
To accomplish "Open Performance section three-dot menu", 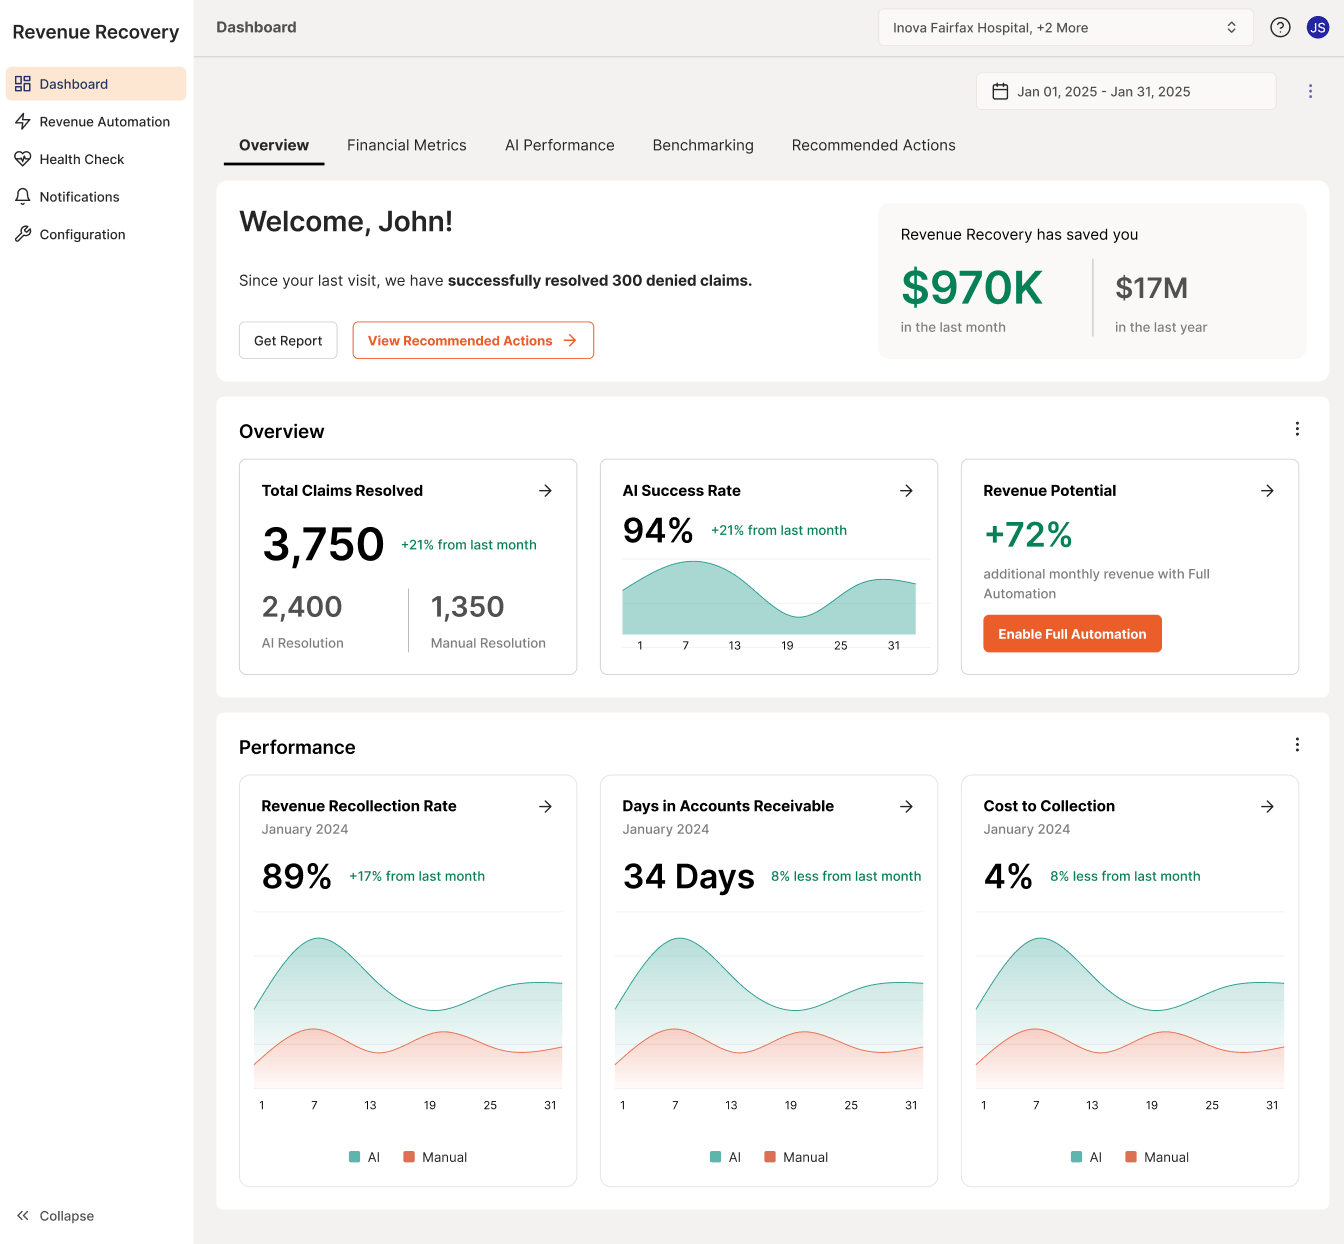I will click(1297, 745).
